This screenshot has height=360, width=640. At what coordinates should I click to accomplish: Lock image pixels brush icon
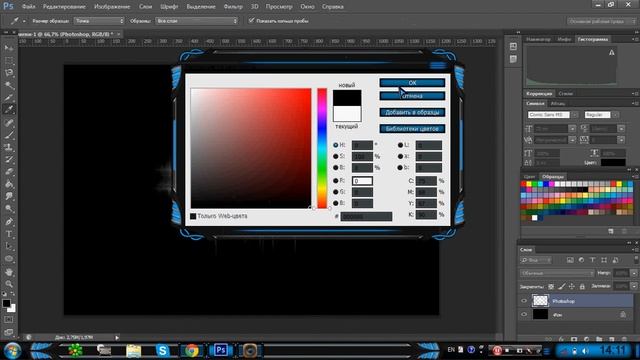pos(562,287)
